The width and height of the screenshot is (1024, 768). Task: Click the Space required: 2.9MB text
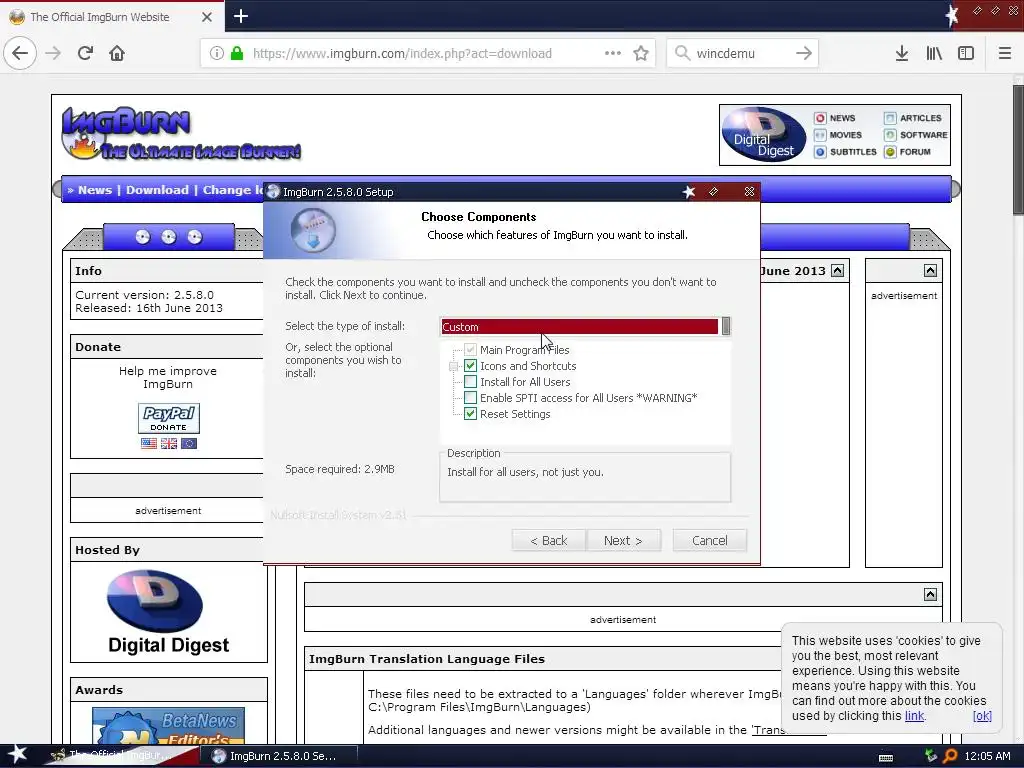click(340, 469)
